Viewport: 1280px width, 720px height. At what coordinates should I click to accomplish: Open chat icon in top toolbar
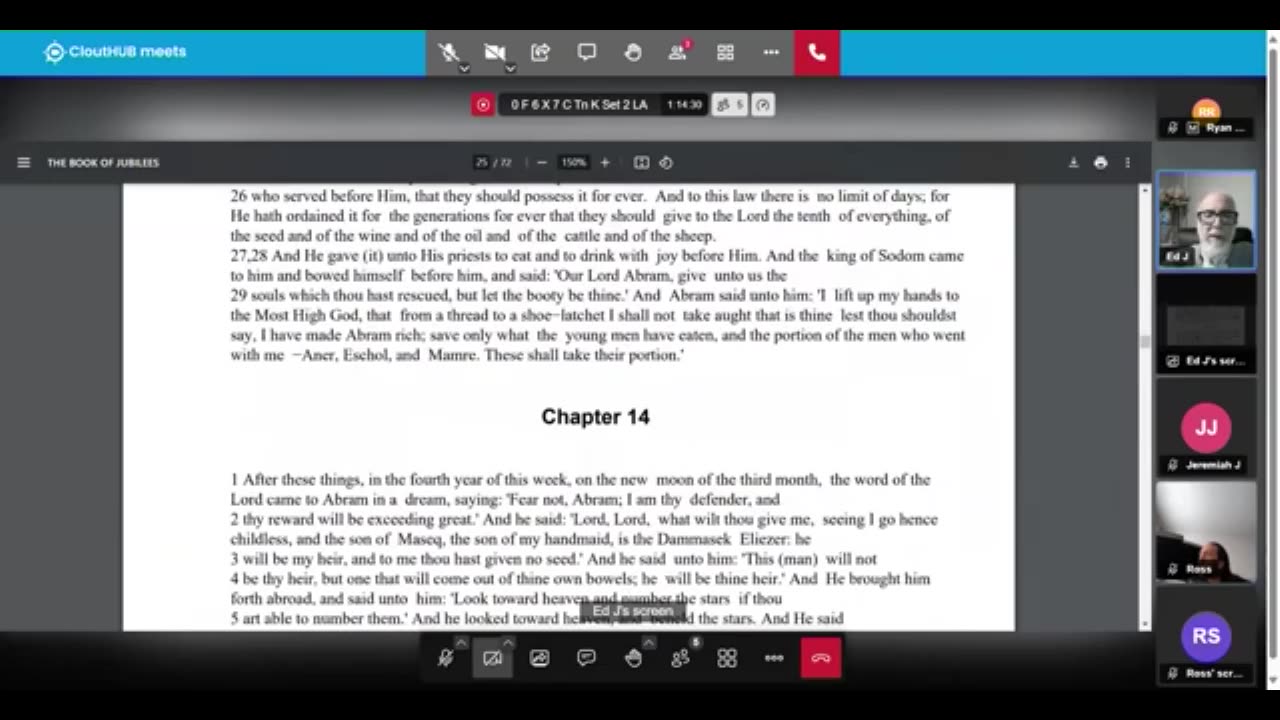click(587, 52)
